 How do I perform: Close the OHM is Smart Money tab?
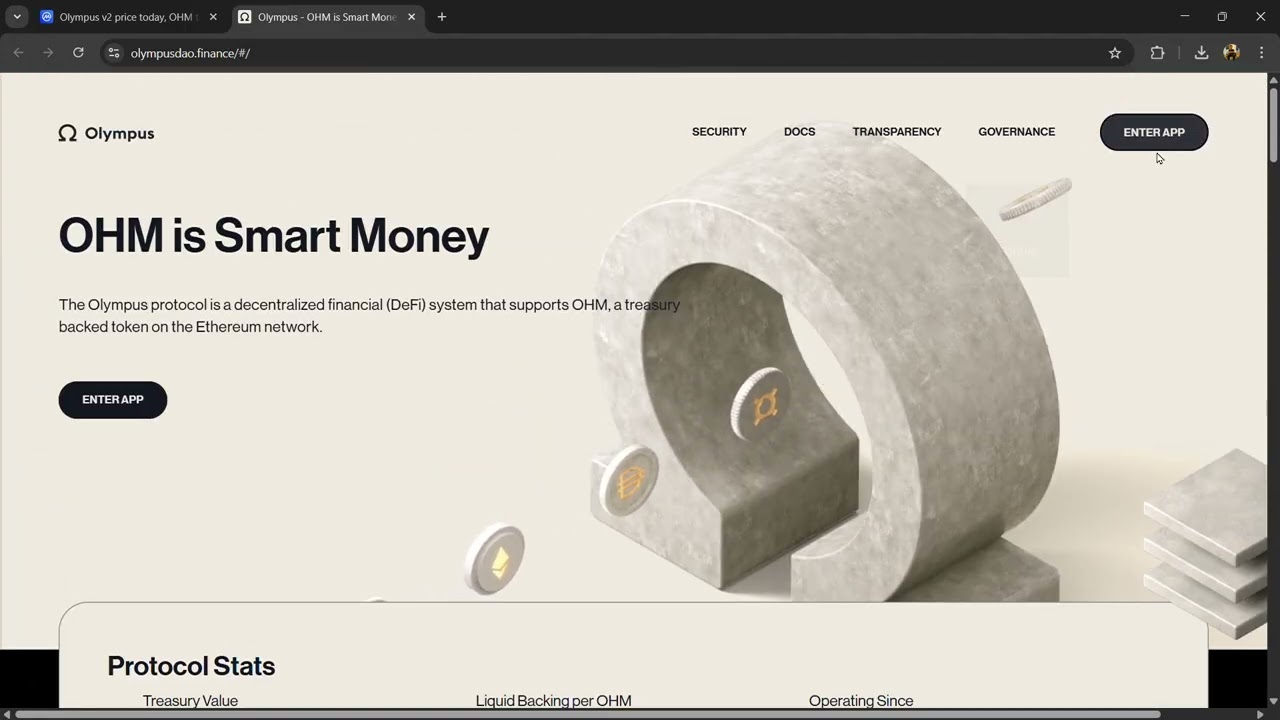tap(411, 17)
